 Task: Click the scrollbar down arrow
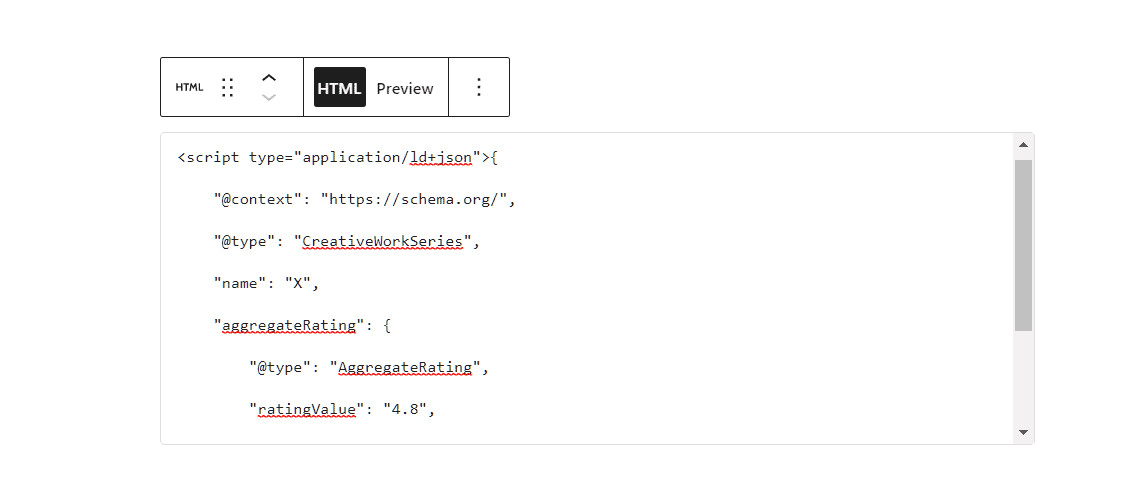1023,432
